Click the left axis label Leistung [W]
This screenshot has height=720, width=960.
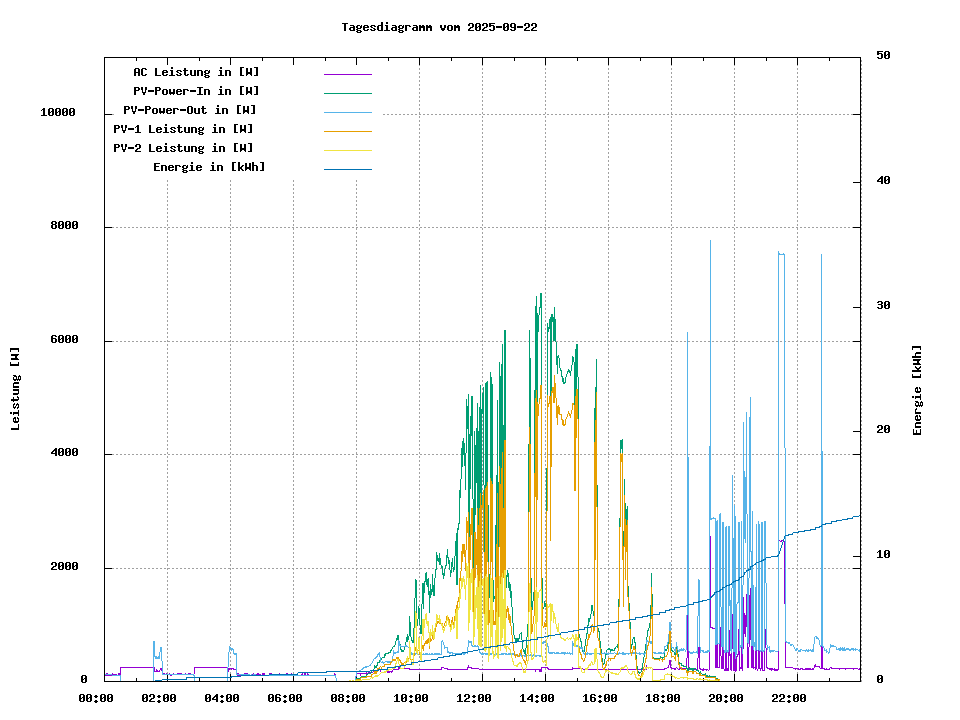point(16,389)
